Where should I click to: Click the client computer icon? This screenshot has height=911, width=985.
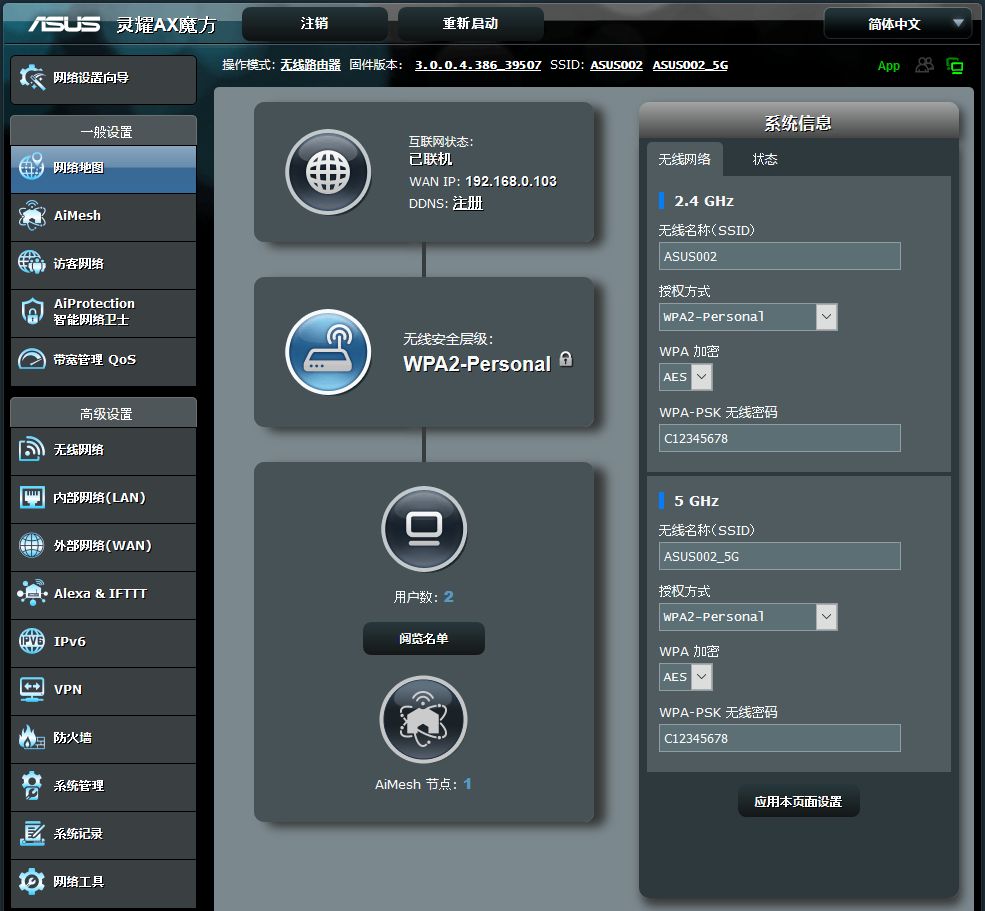click(424, 529)
